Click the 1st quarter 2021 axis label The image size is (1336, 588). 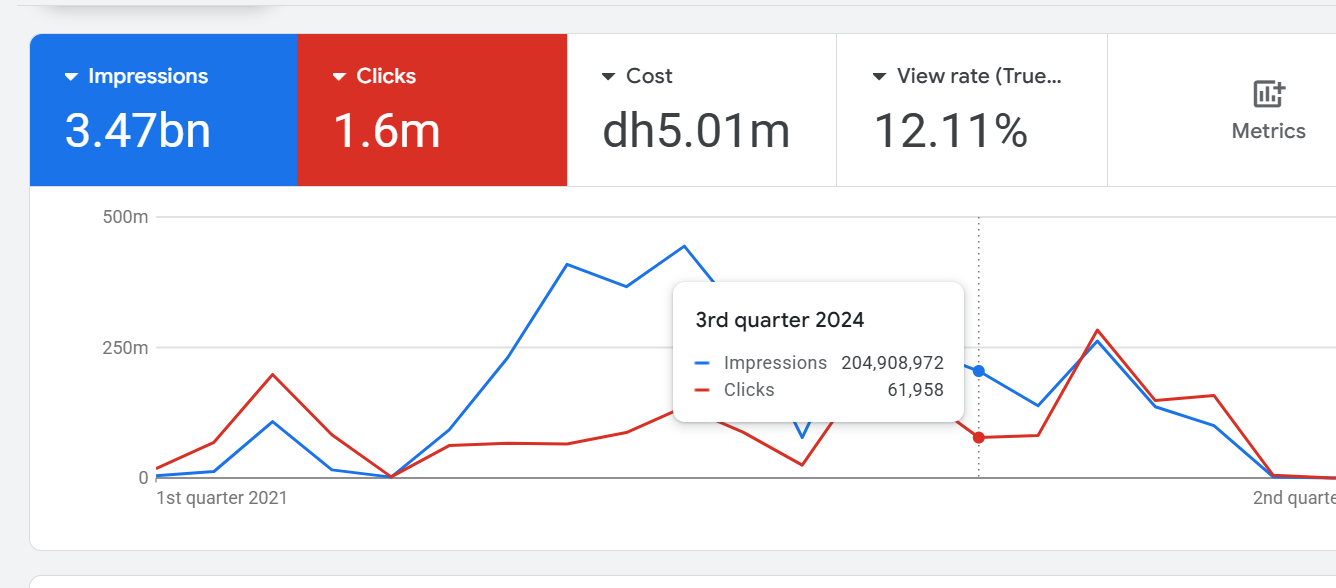220,497
